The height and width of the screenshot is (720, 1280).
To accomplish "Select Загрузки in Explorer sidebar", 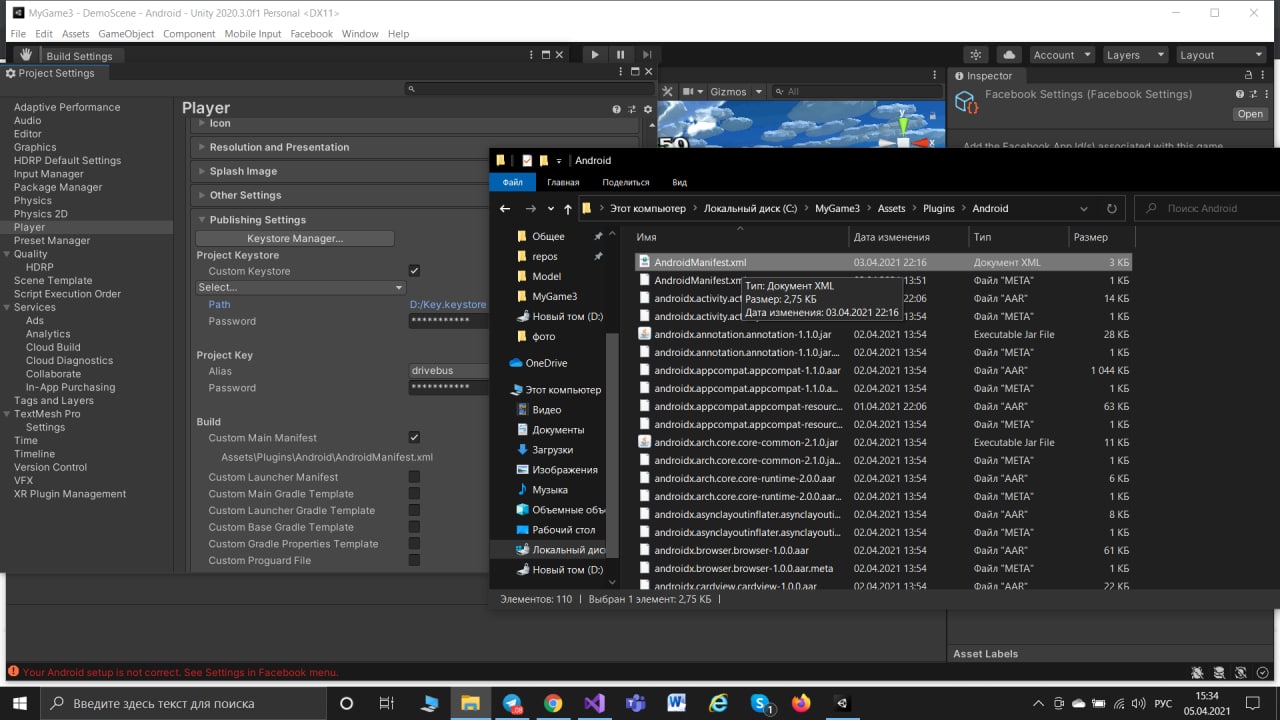I will 552,450.
